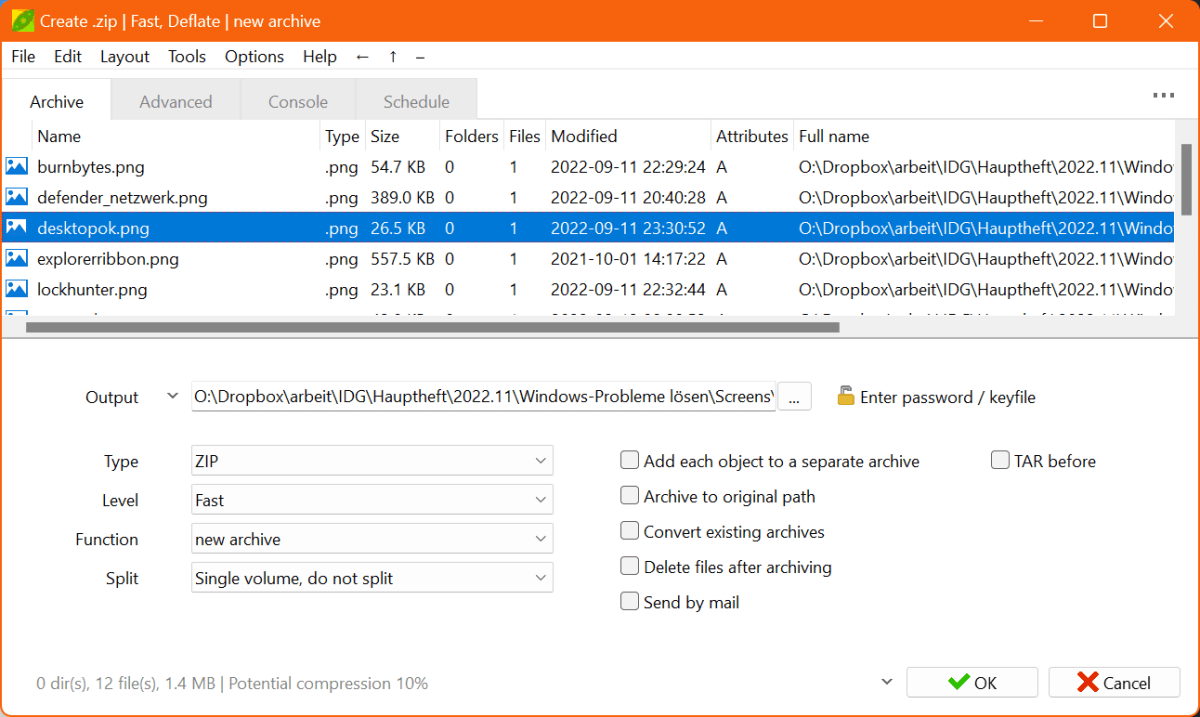Check the TAR before option

pyautogui.click(x=1000, y=461)
